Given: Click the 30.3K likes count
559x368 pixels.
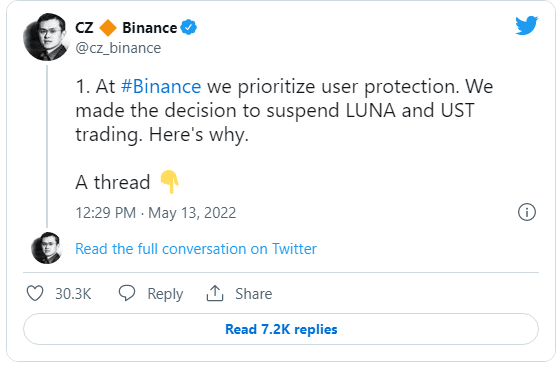Looking at the screenshot, I should coord(73,294).
